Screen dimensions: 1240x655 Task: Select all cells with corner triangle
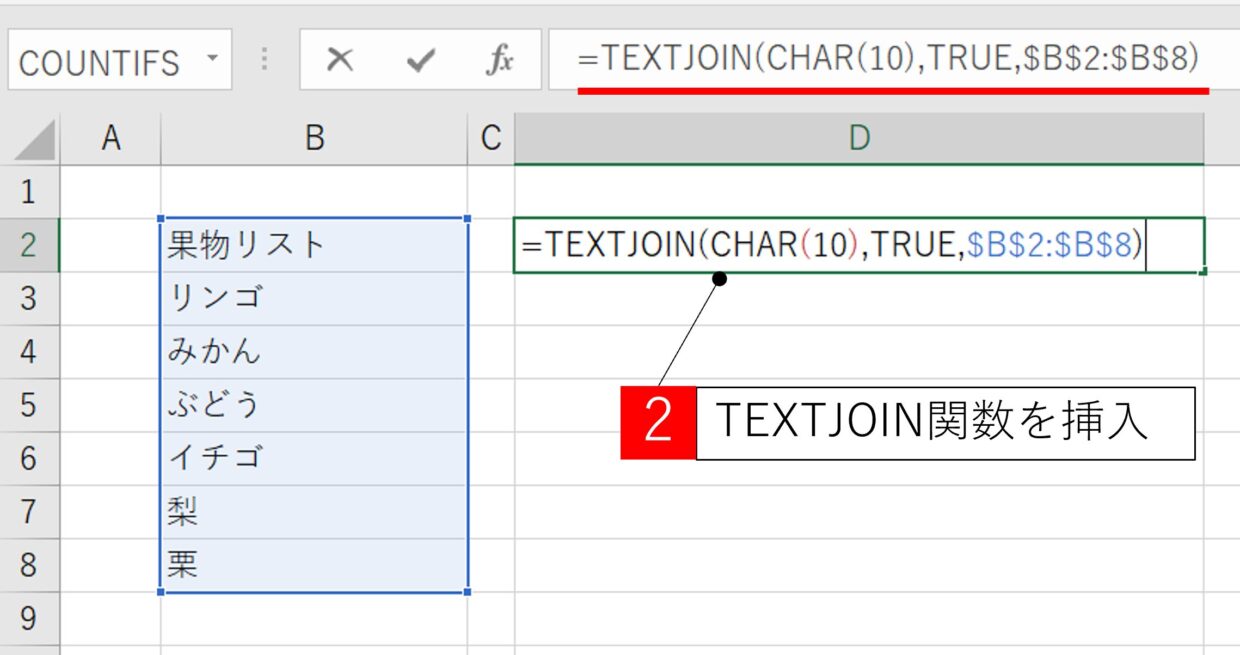[33, 140]
